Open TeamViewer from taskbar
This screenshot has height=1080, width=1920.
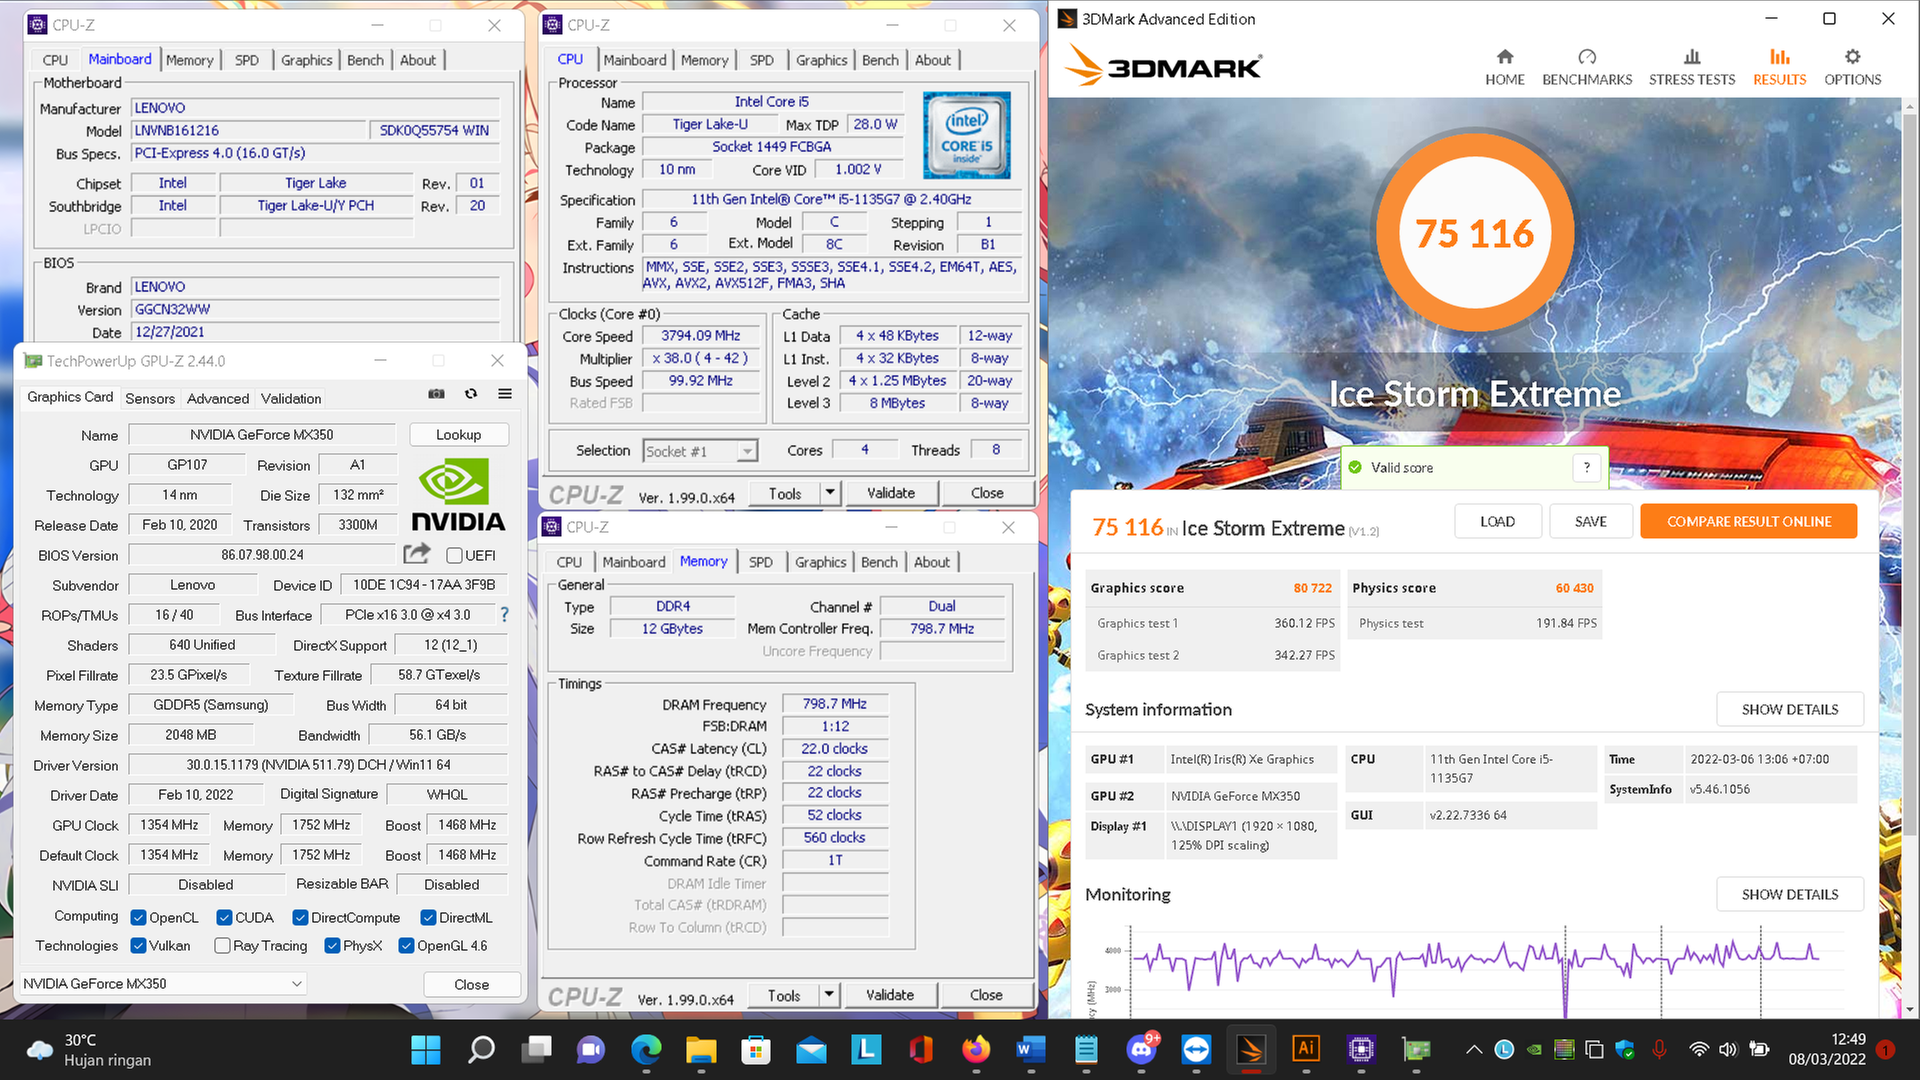pyautogui.click(x=1196, y=1049)
